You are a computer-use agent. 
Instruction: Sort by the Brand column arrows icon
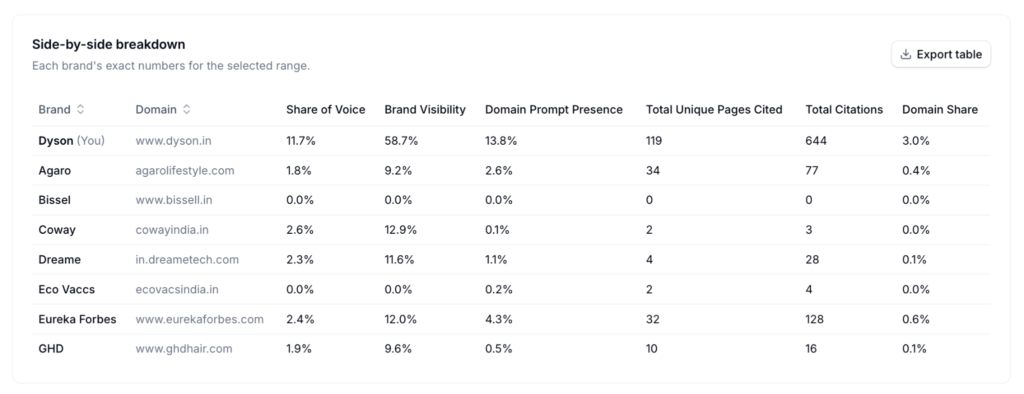coord(80,110)
